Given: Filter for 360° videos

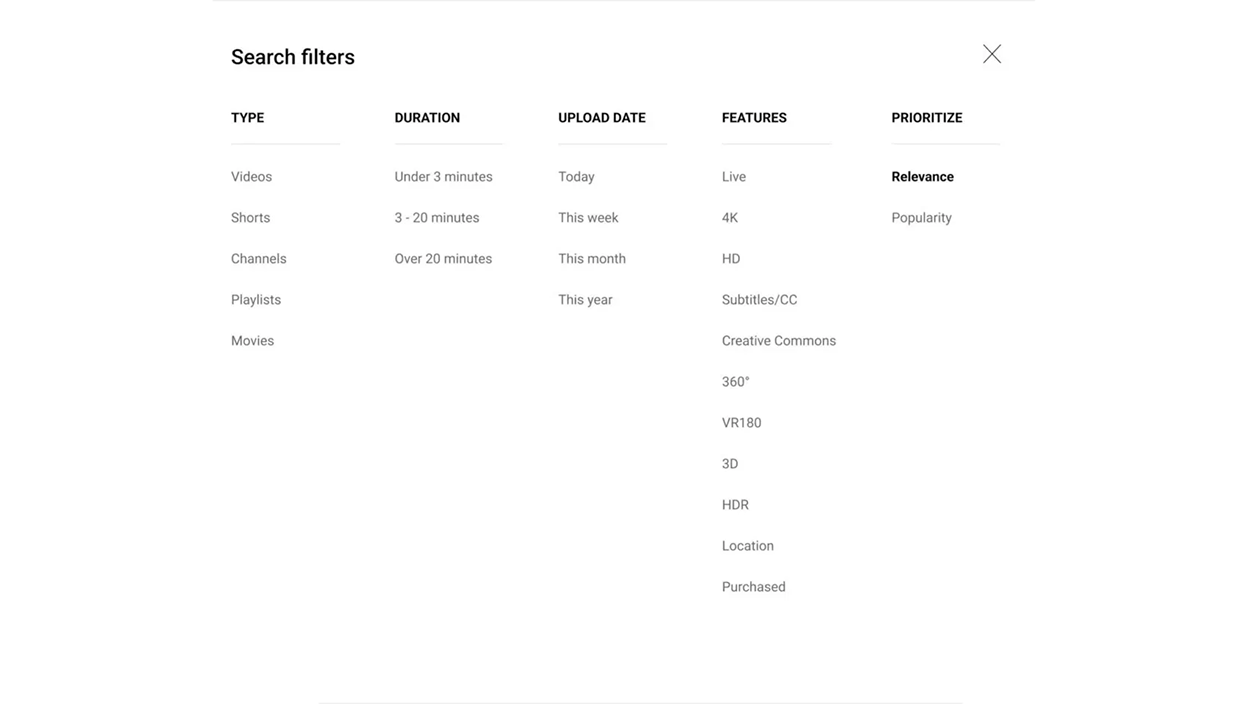Looking at the screenshot, I should pyautogui.click(x=735, y=380).
